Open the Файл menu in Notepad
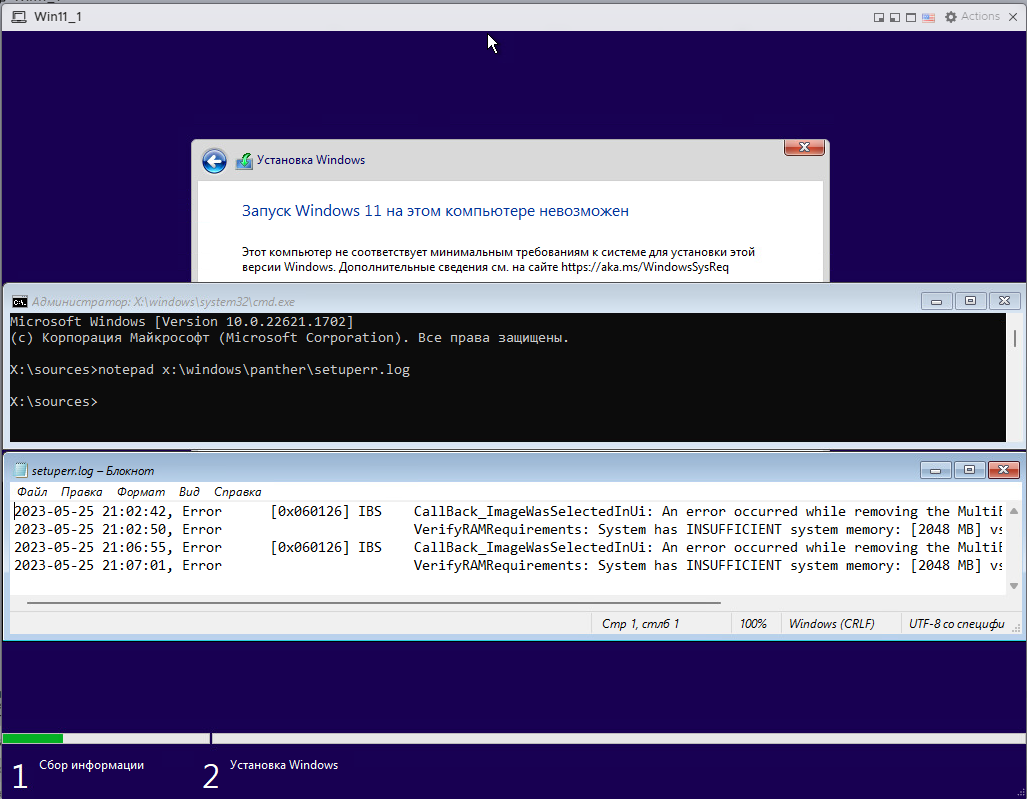This screenshot has height=799, width=1027. pyautogui.click(x=32, y=492)
